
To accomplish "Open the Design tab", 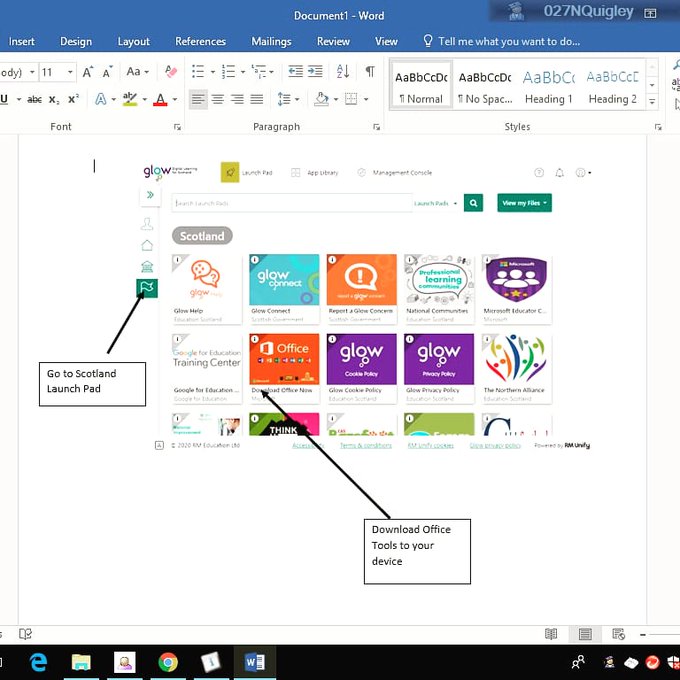I will 76,42.
